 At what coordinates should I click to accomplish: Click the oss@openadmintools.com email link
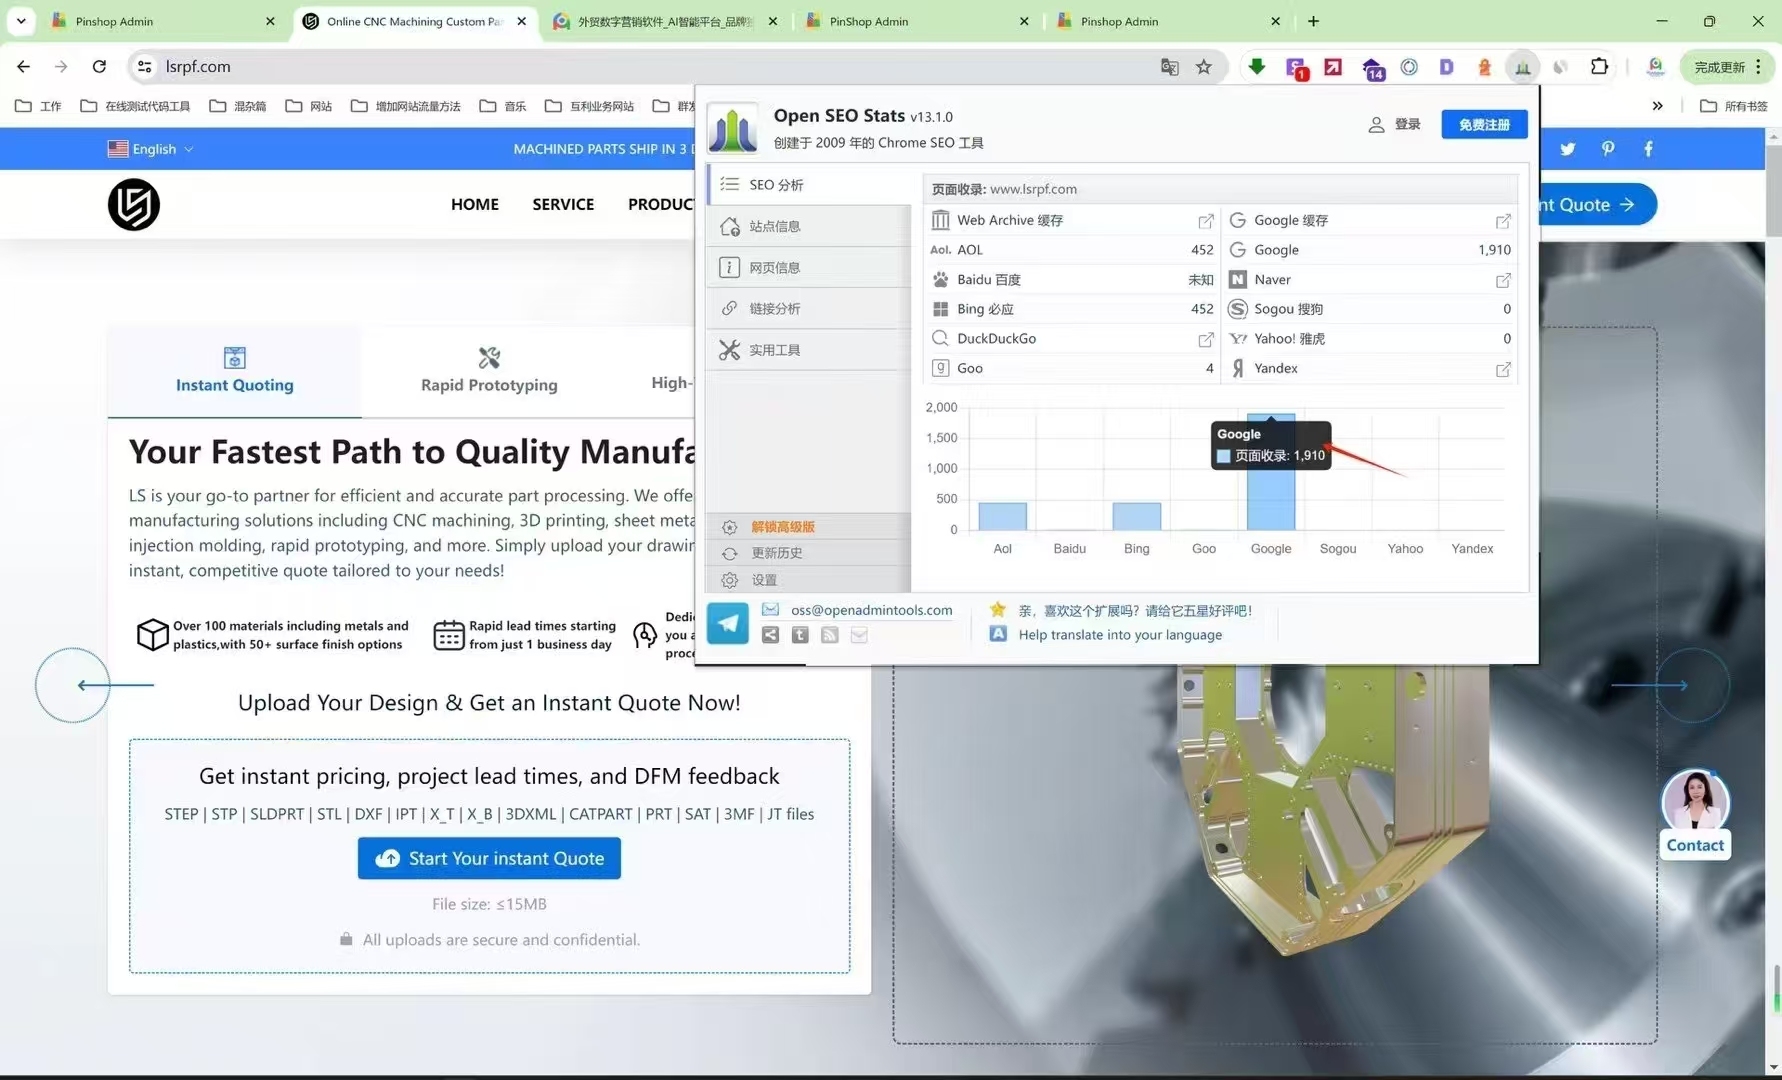(x=871, y=610)
